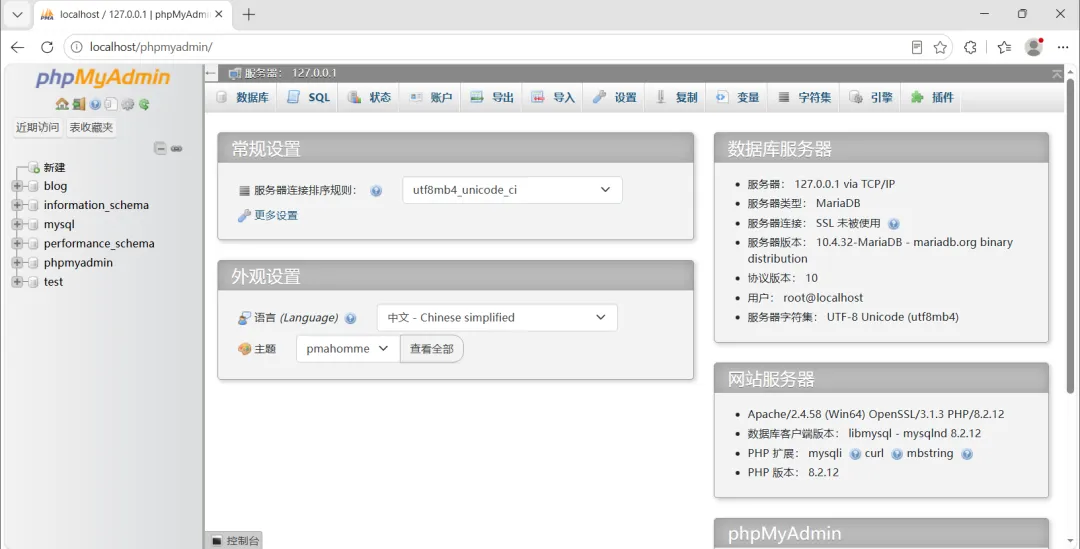Close the localhost phpMyAdmin browser tab
The width and height of the screenshot is (1080, 549).
coord(219,14)
